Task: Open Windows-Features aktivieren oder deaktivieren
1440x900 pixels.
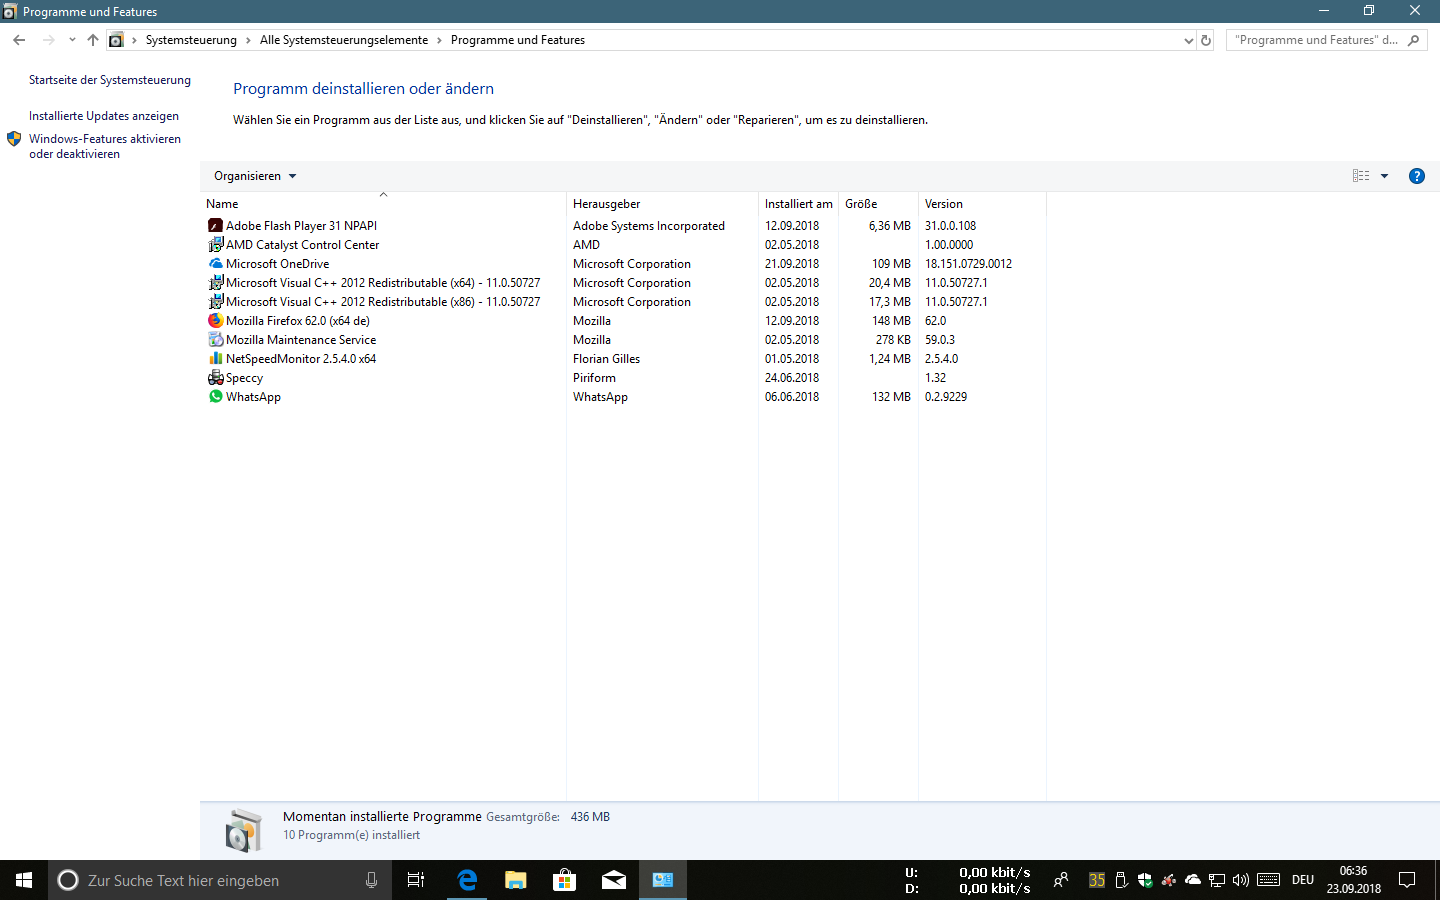Action: point(105,146)
